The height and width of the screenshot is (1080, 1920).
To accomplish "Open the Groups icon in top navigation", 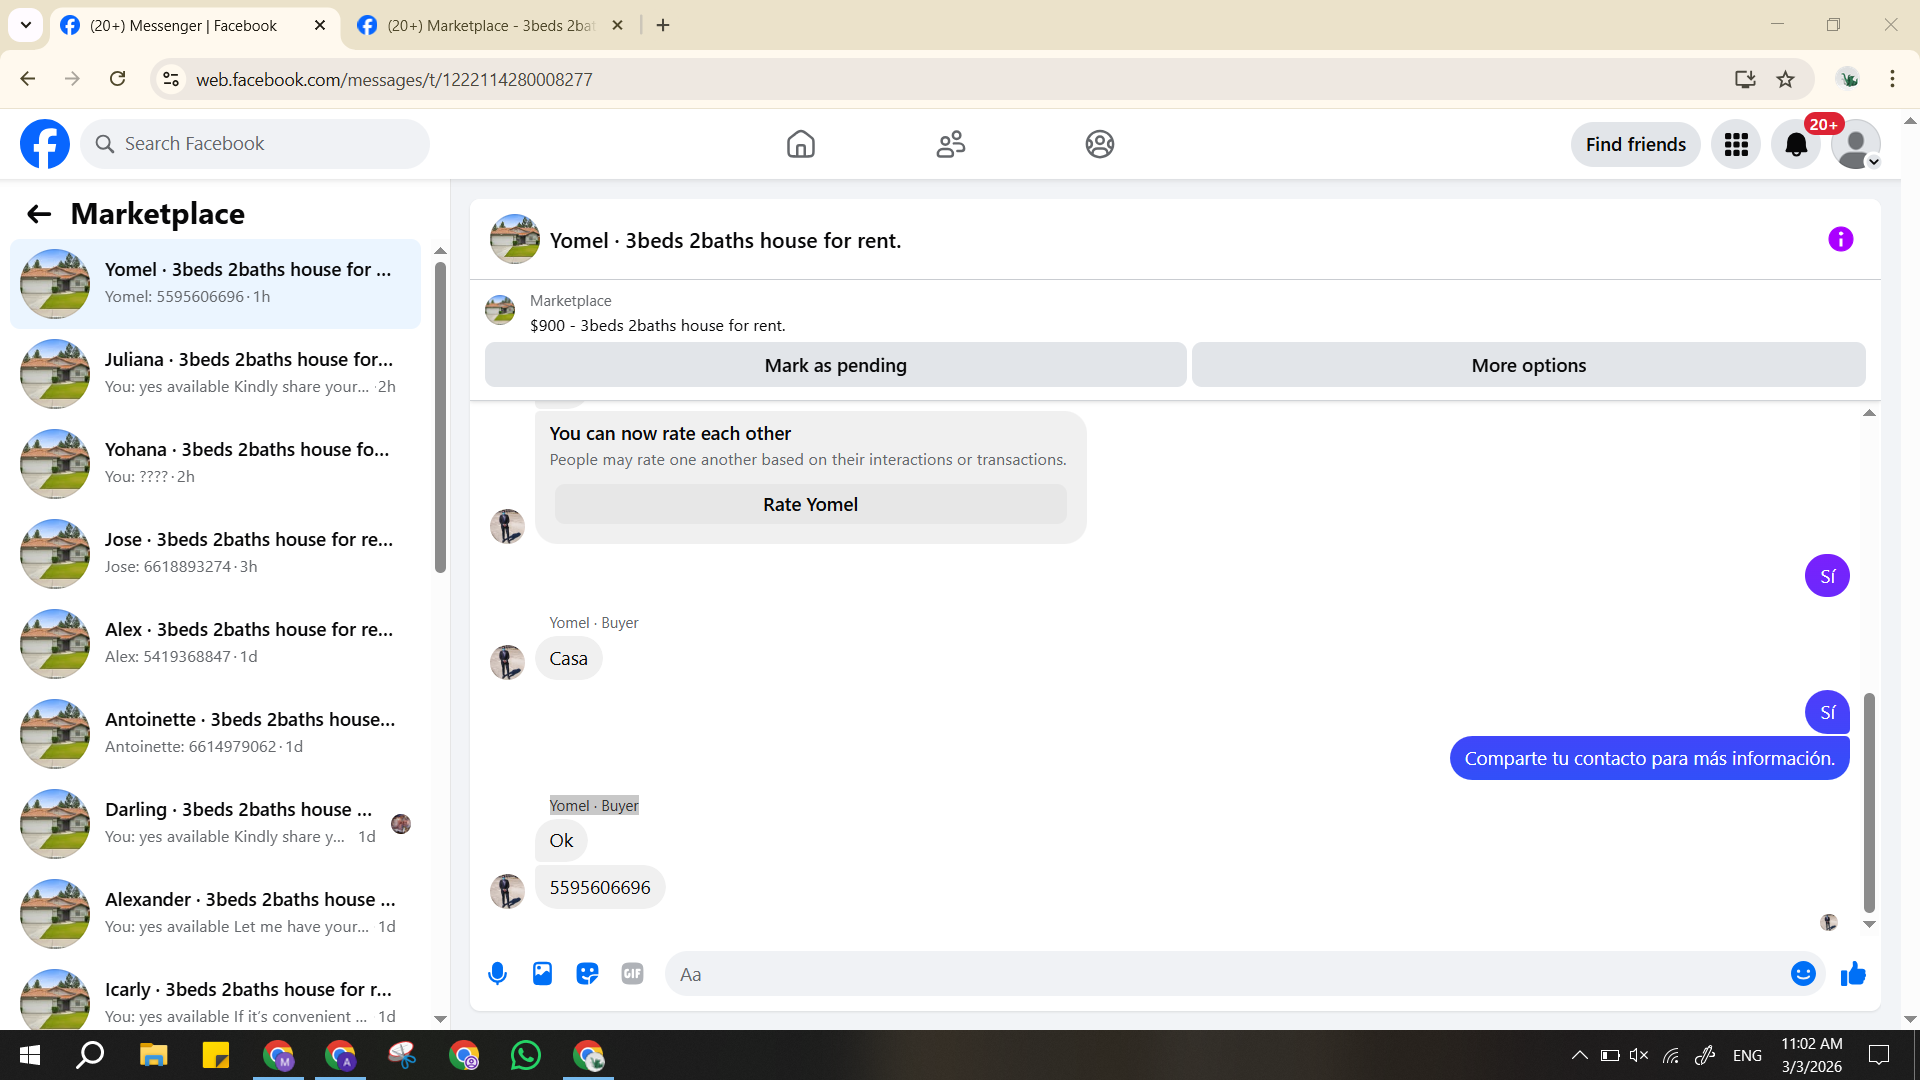I will coord(1100,144).
